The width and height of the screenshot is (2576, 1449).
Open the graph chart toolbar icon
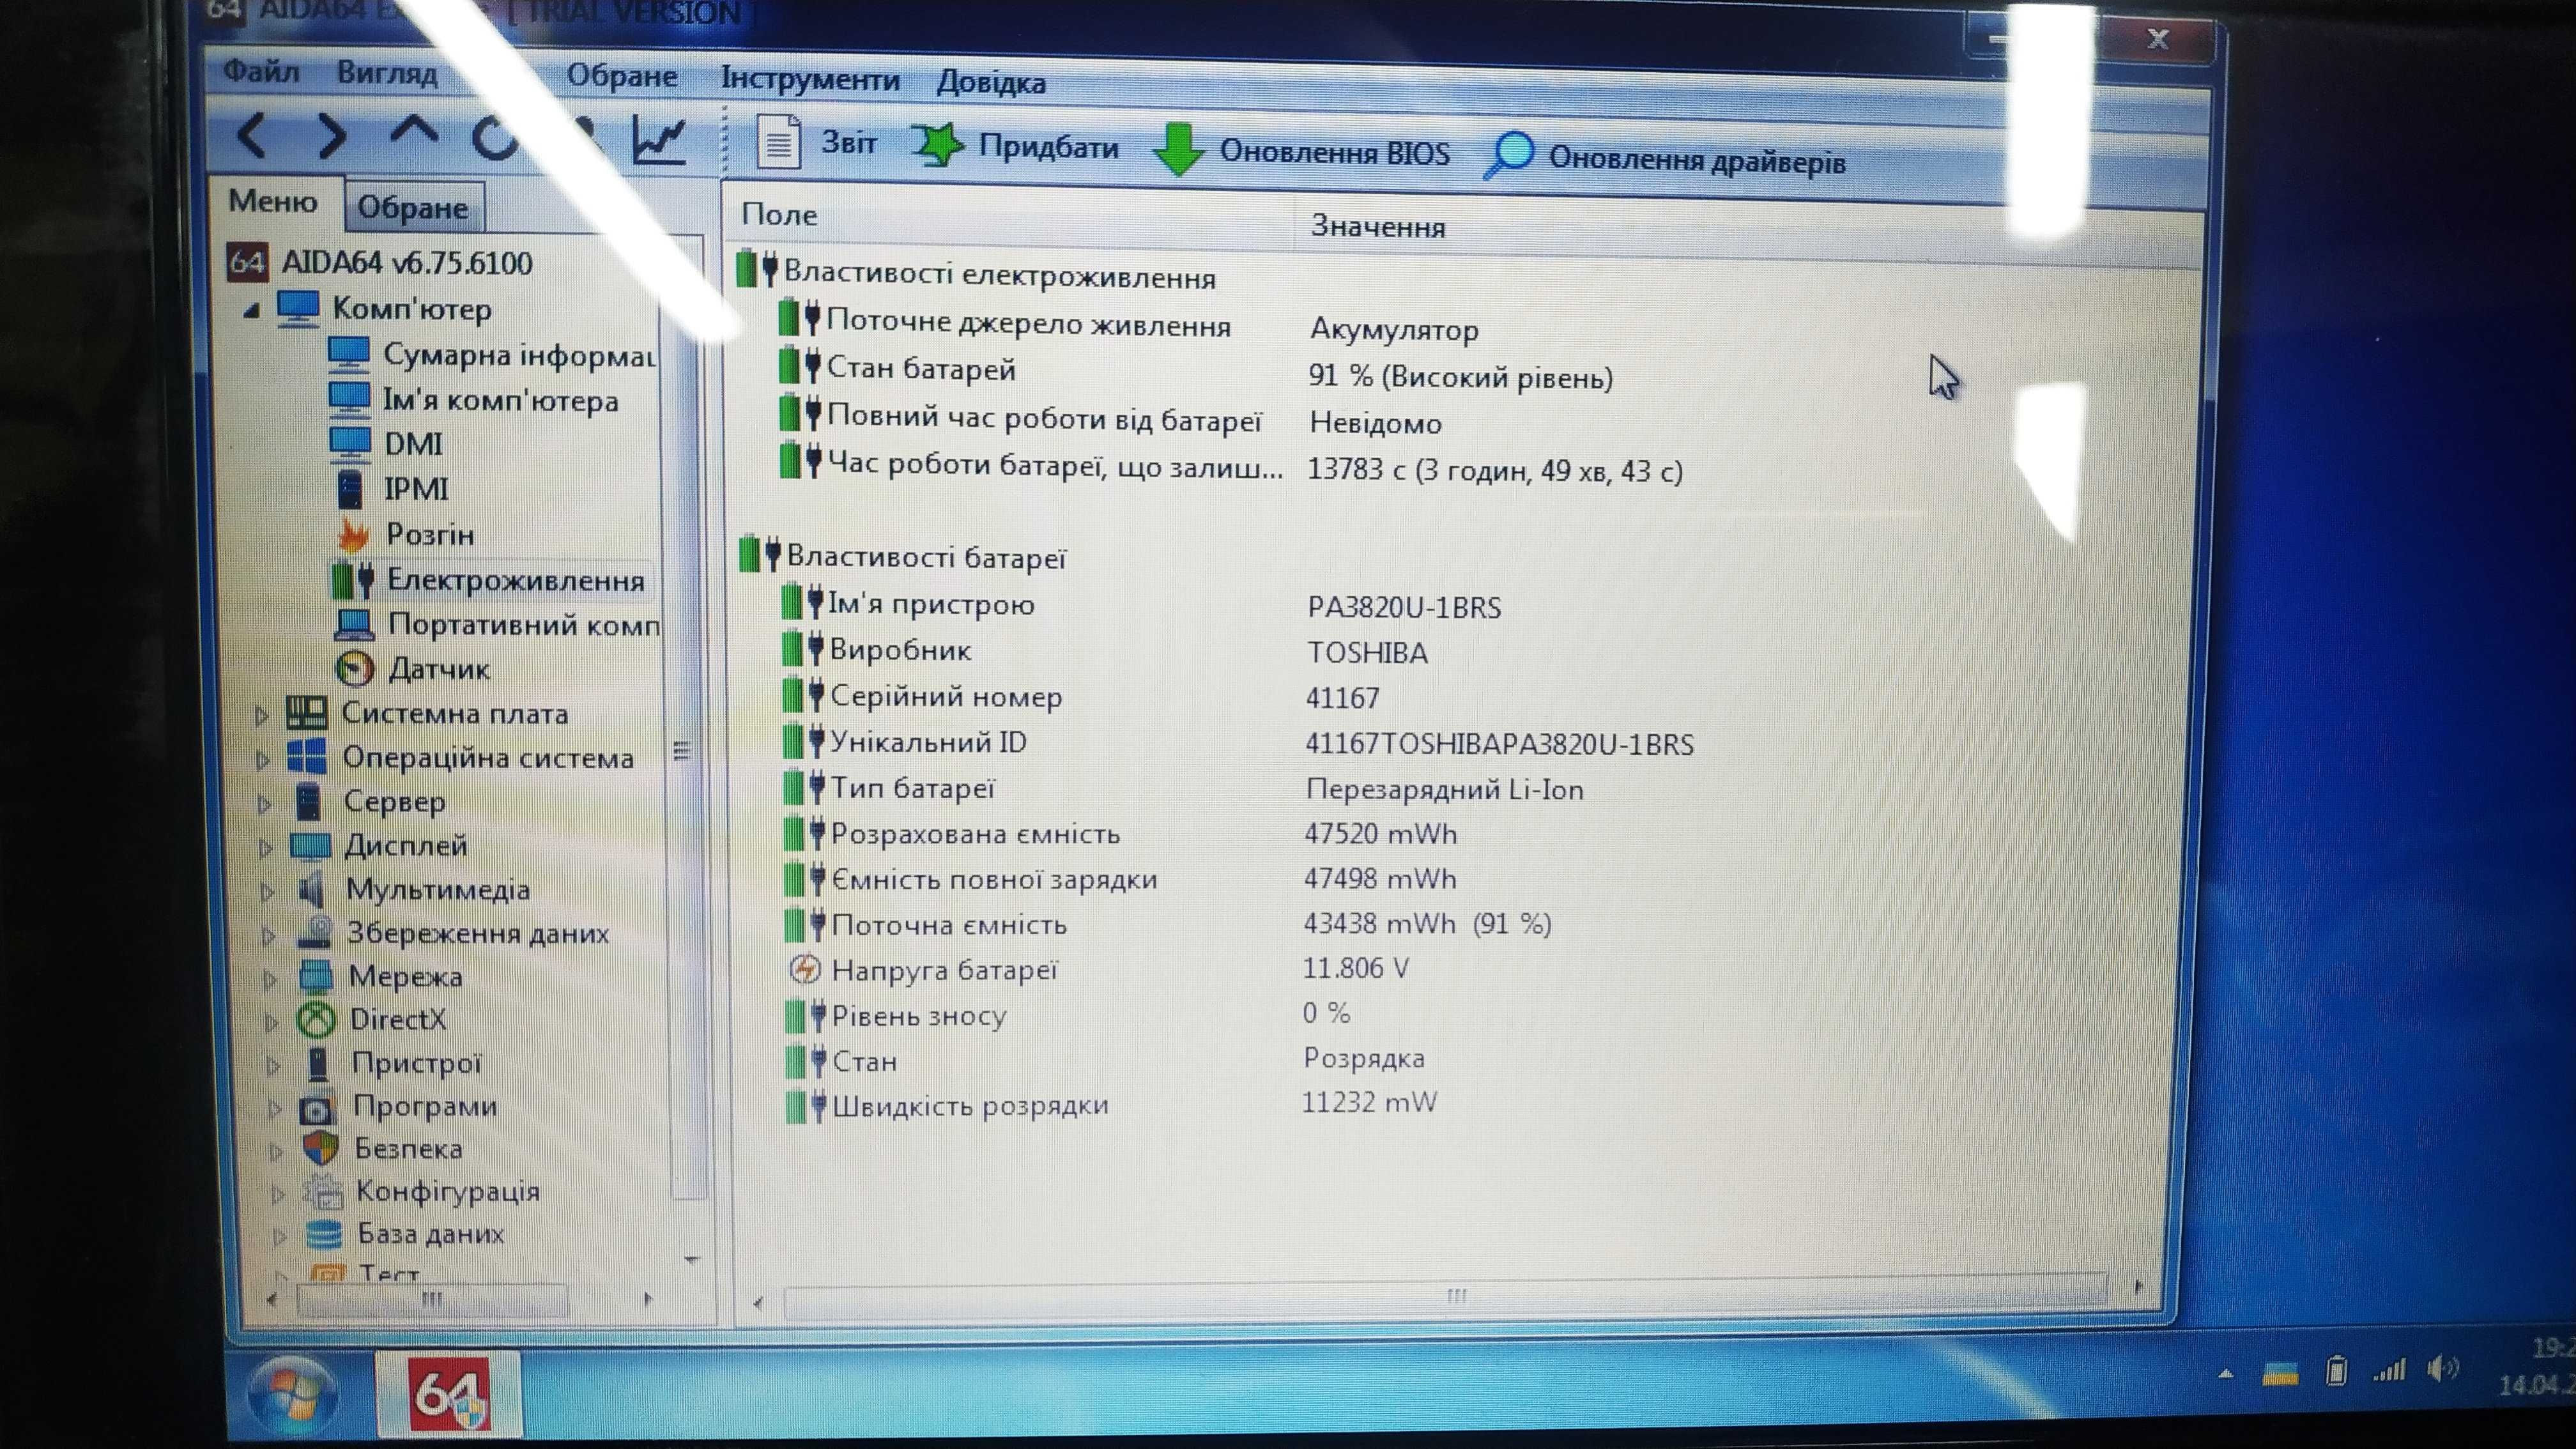click(658, 140)
